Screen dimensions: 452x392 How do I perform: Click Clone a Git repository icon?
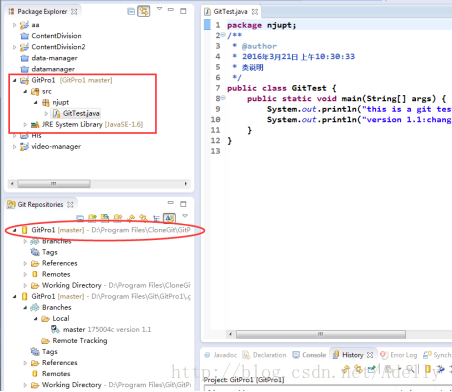(105, 218)
